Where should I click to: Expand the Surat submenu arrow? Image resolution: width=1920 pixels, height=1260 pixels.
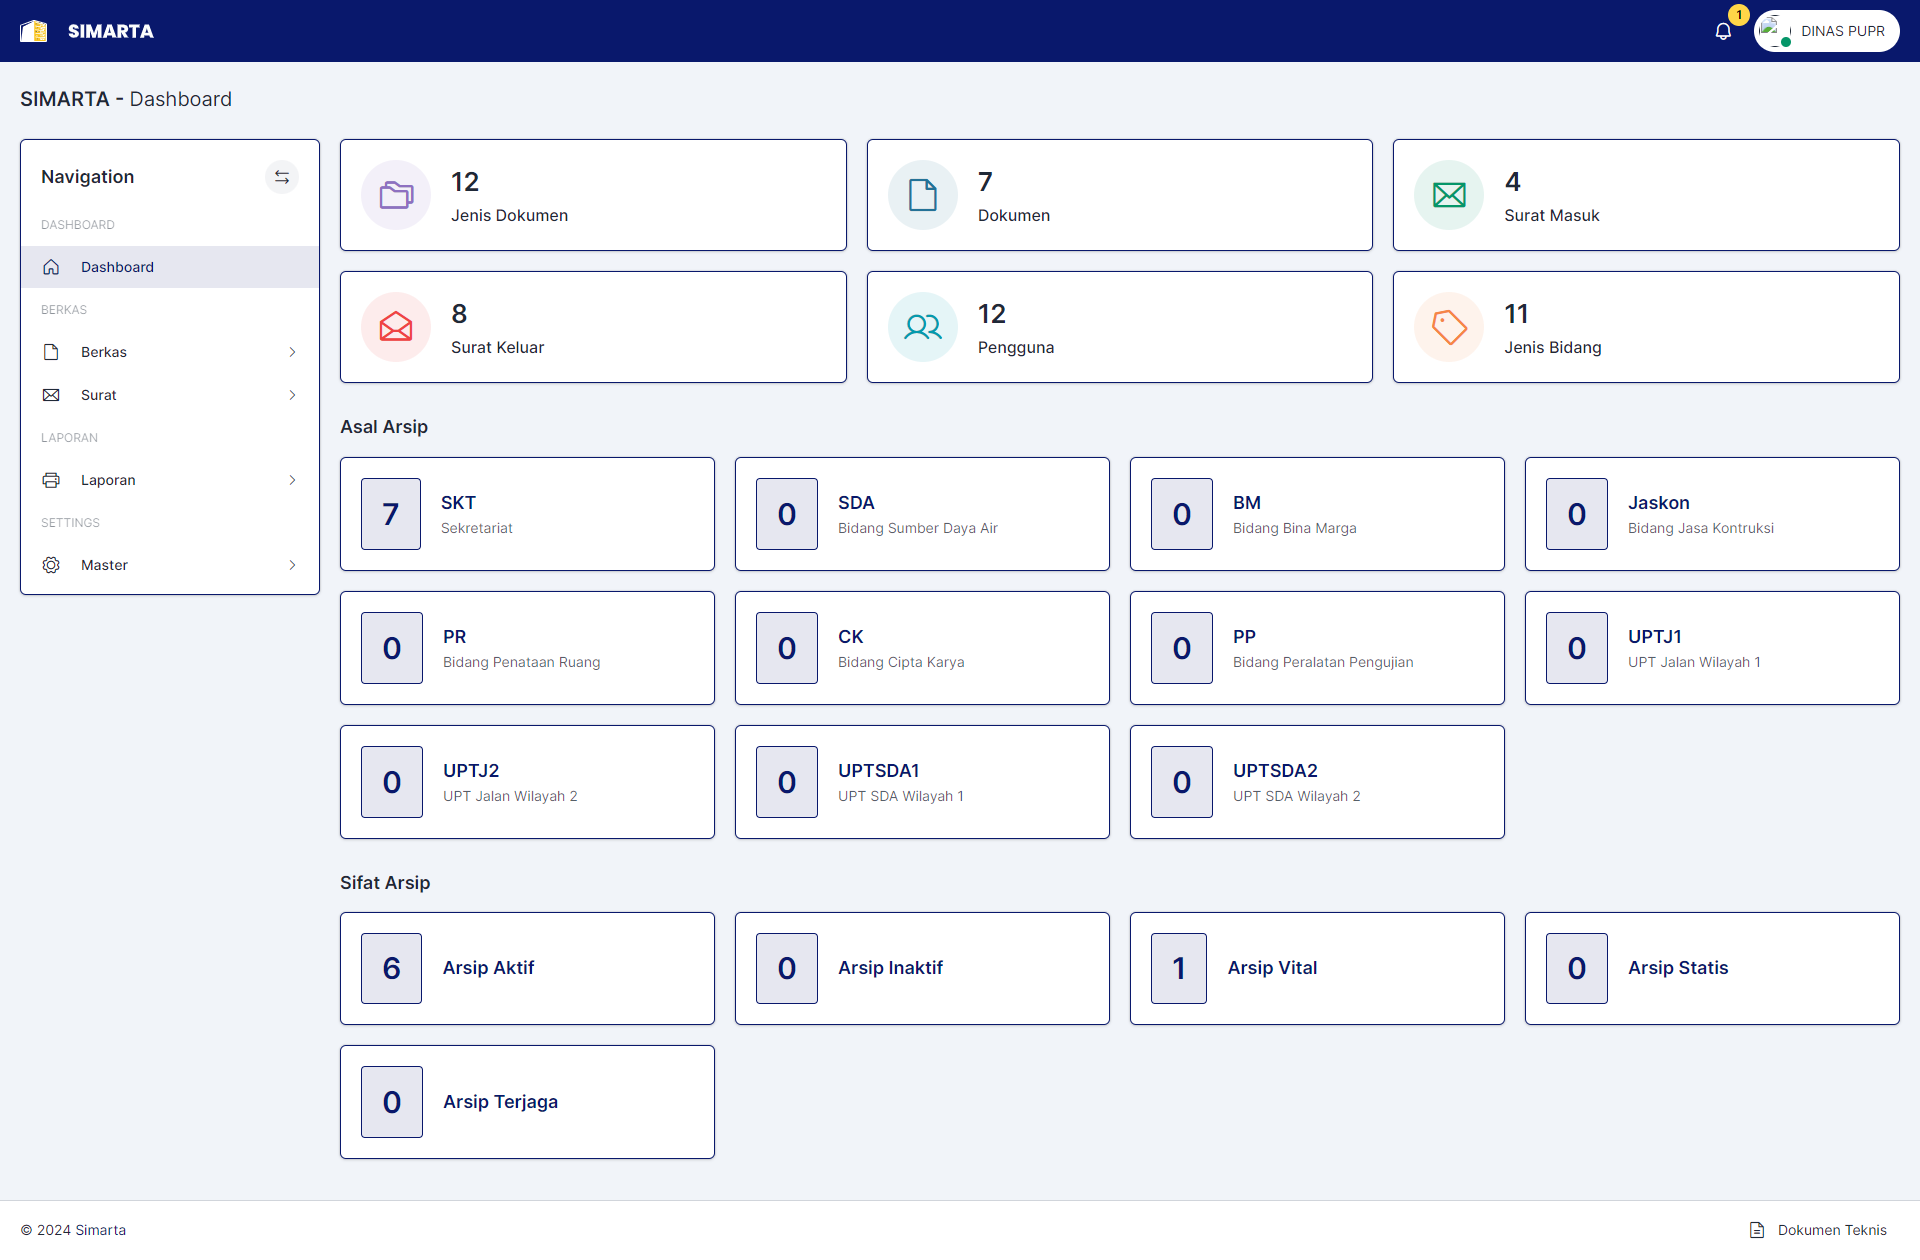click(292, 395)
